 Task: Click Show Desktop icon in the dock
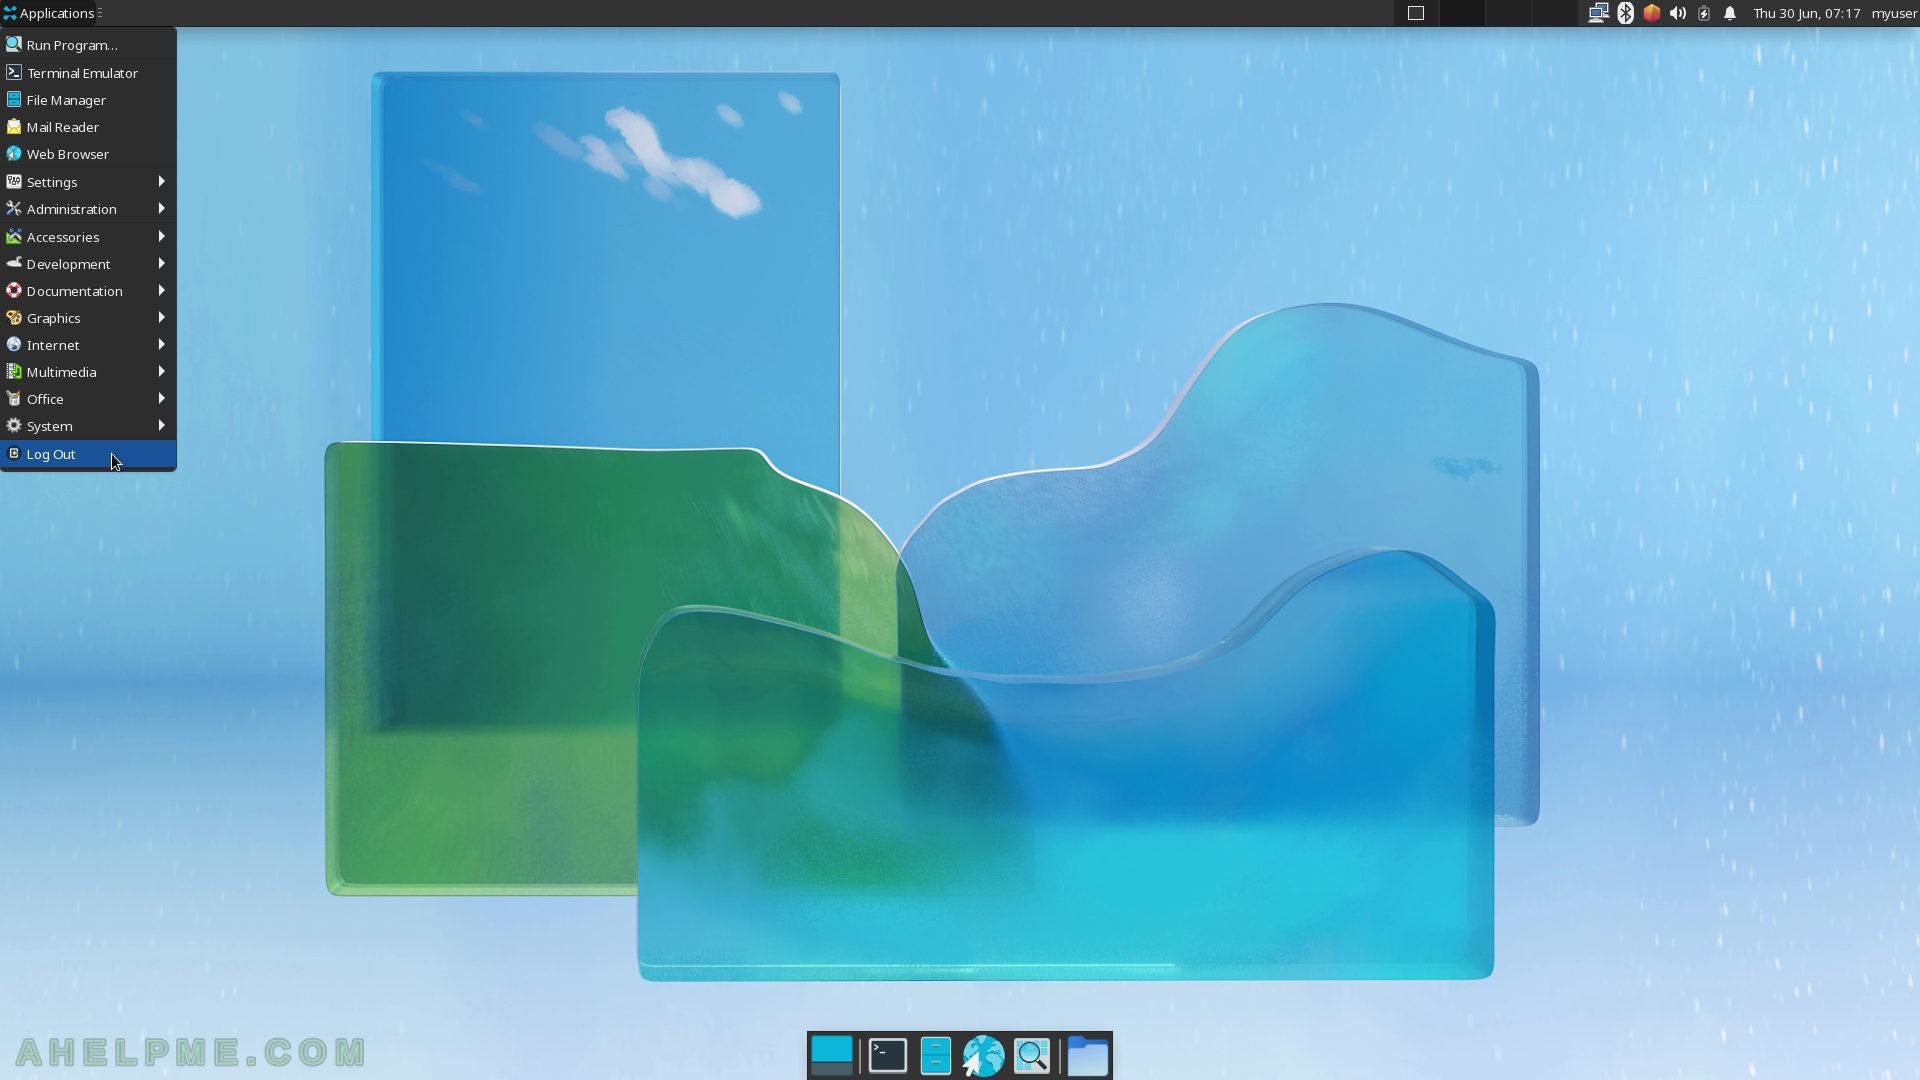tap(832, 1056)
